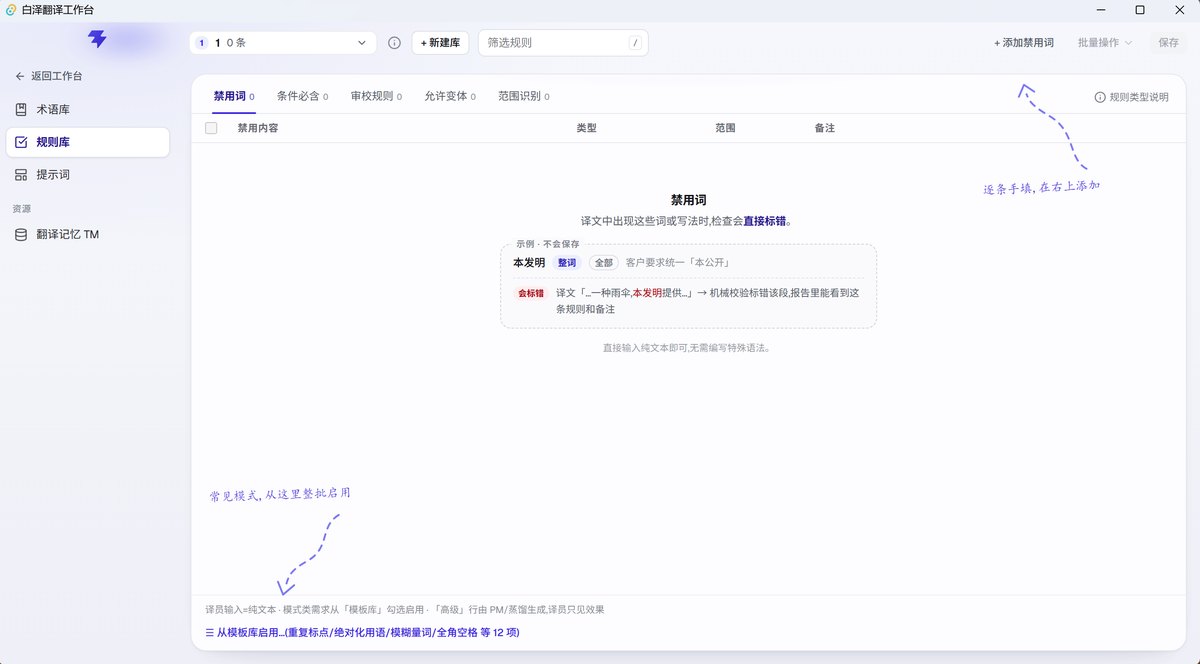Switch to the 允许变体 tab
Screen dimensions: 1200x664
coord(450,97)
